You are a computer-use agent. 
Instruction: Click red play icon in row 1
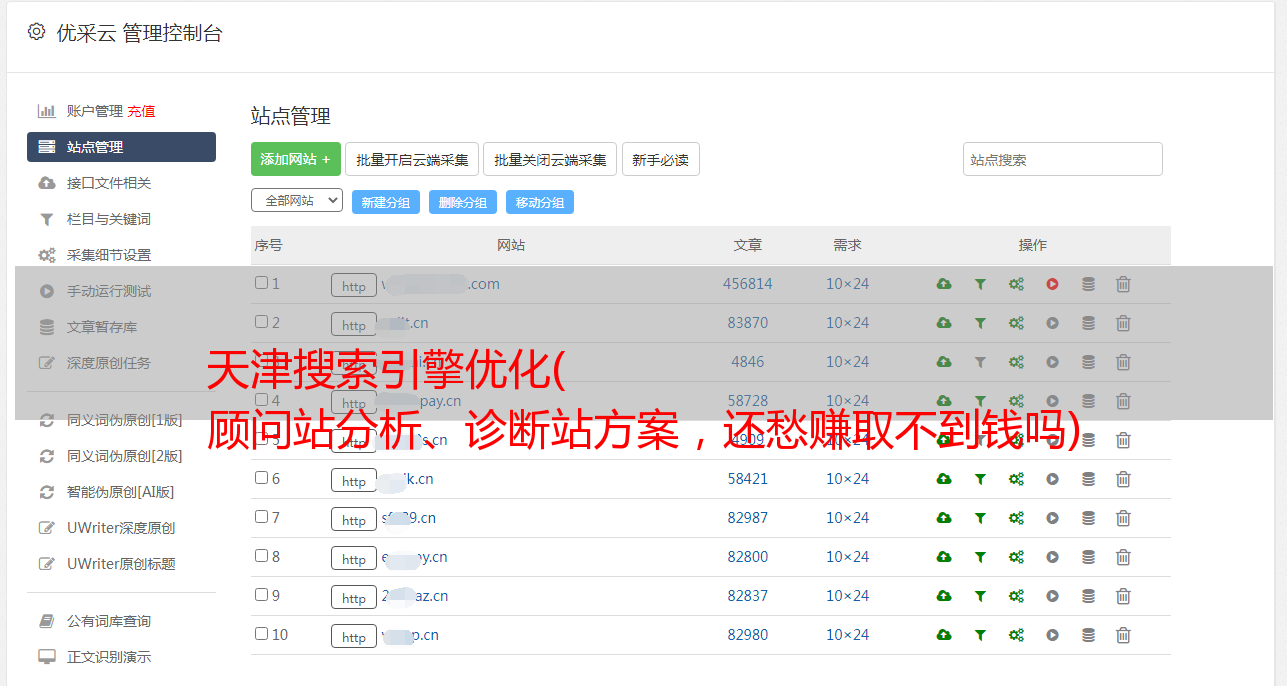click(1052, 284)
